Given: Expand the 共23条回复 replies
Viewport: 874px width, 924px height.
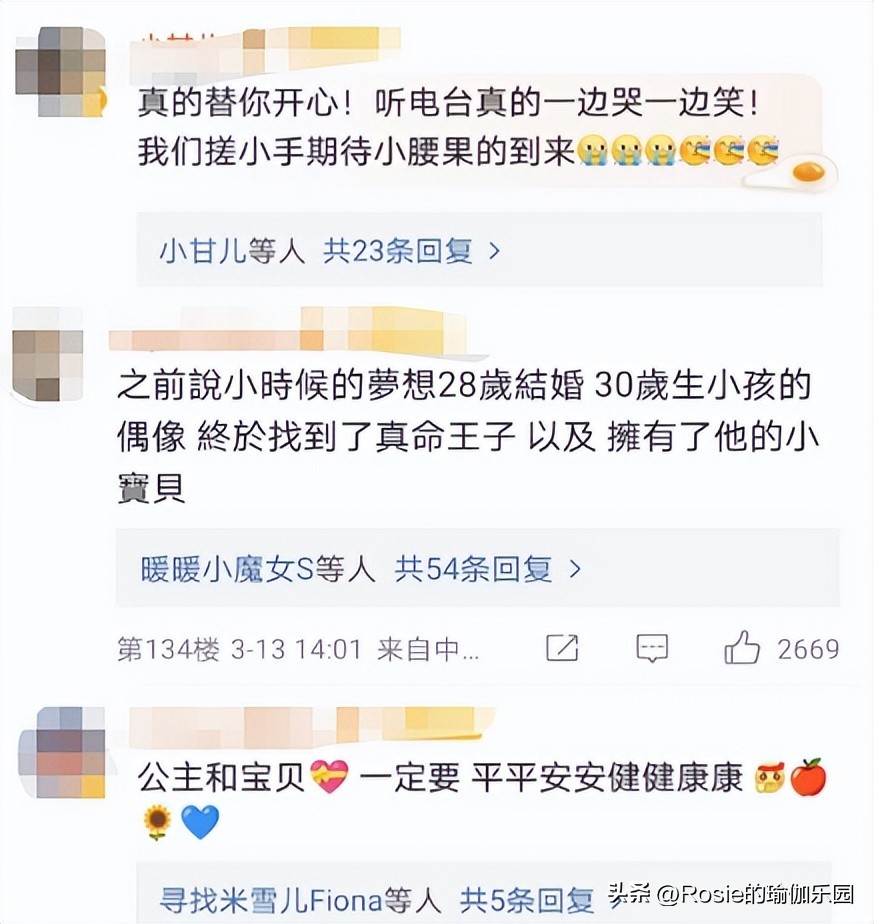Looking at the screenshot, I should pos(398,251).
